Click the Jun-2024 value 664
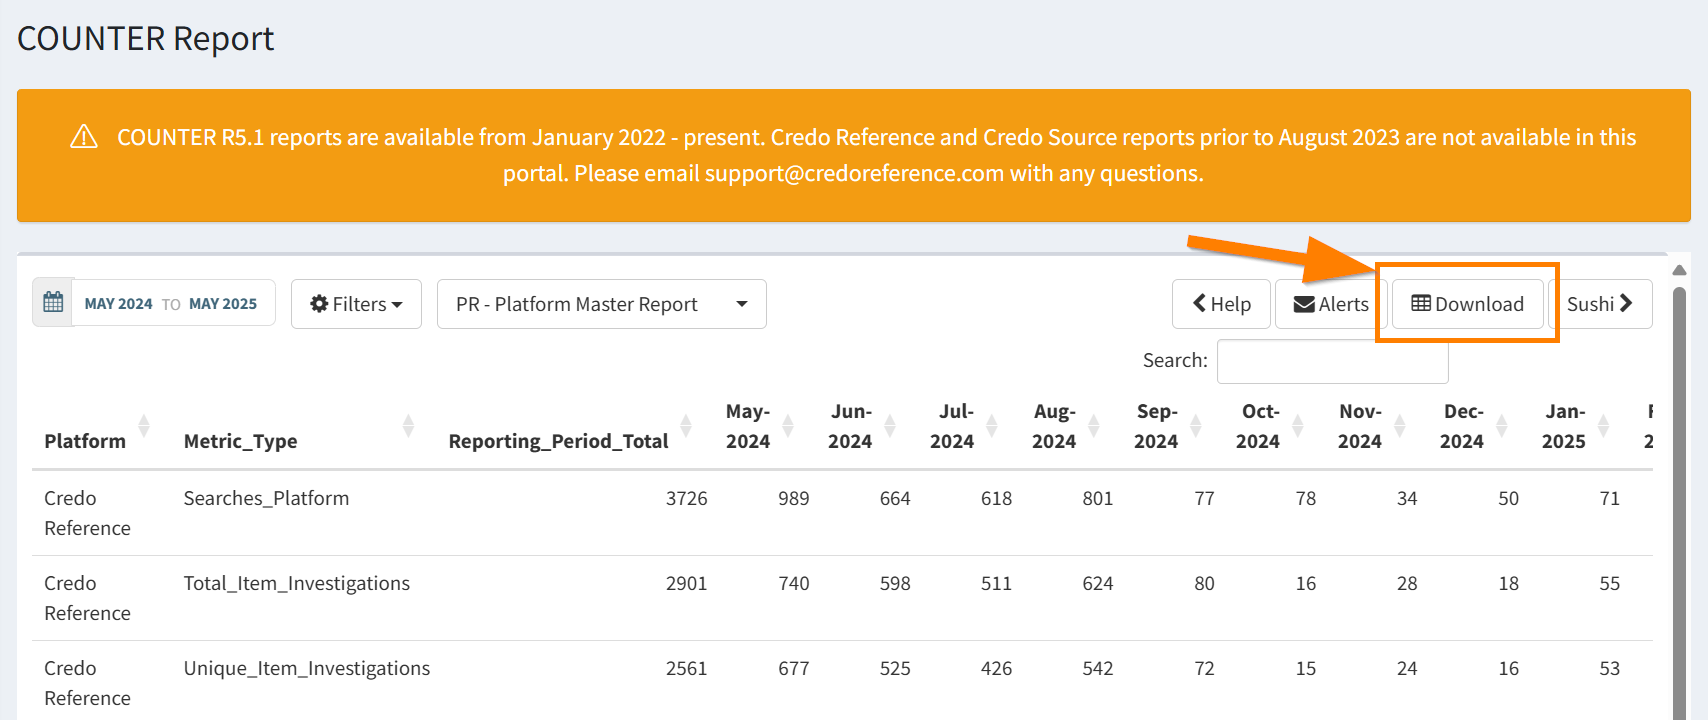 pos(895,498)
